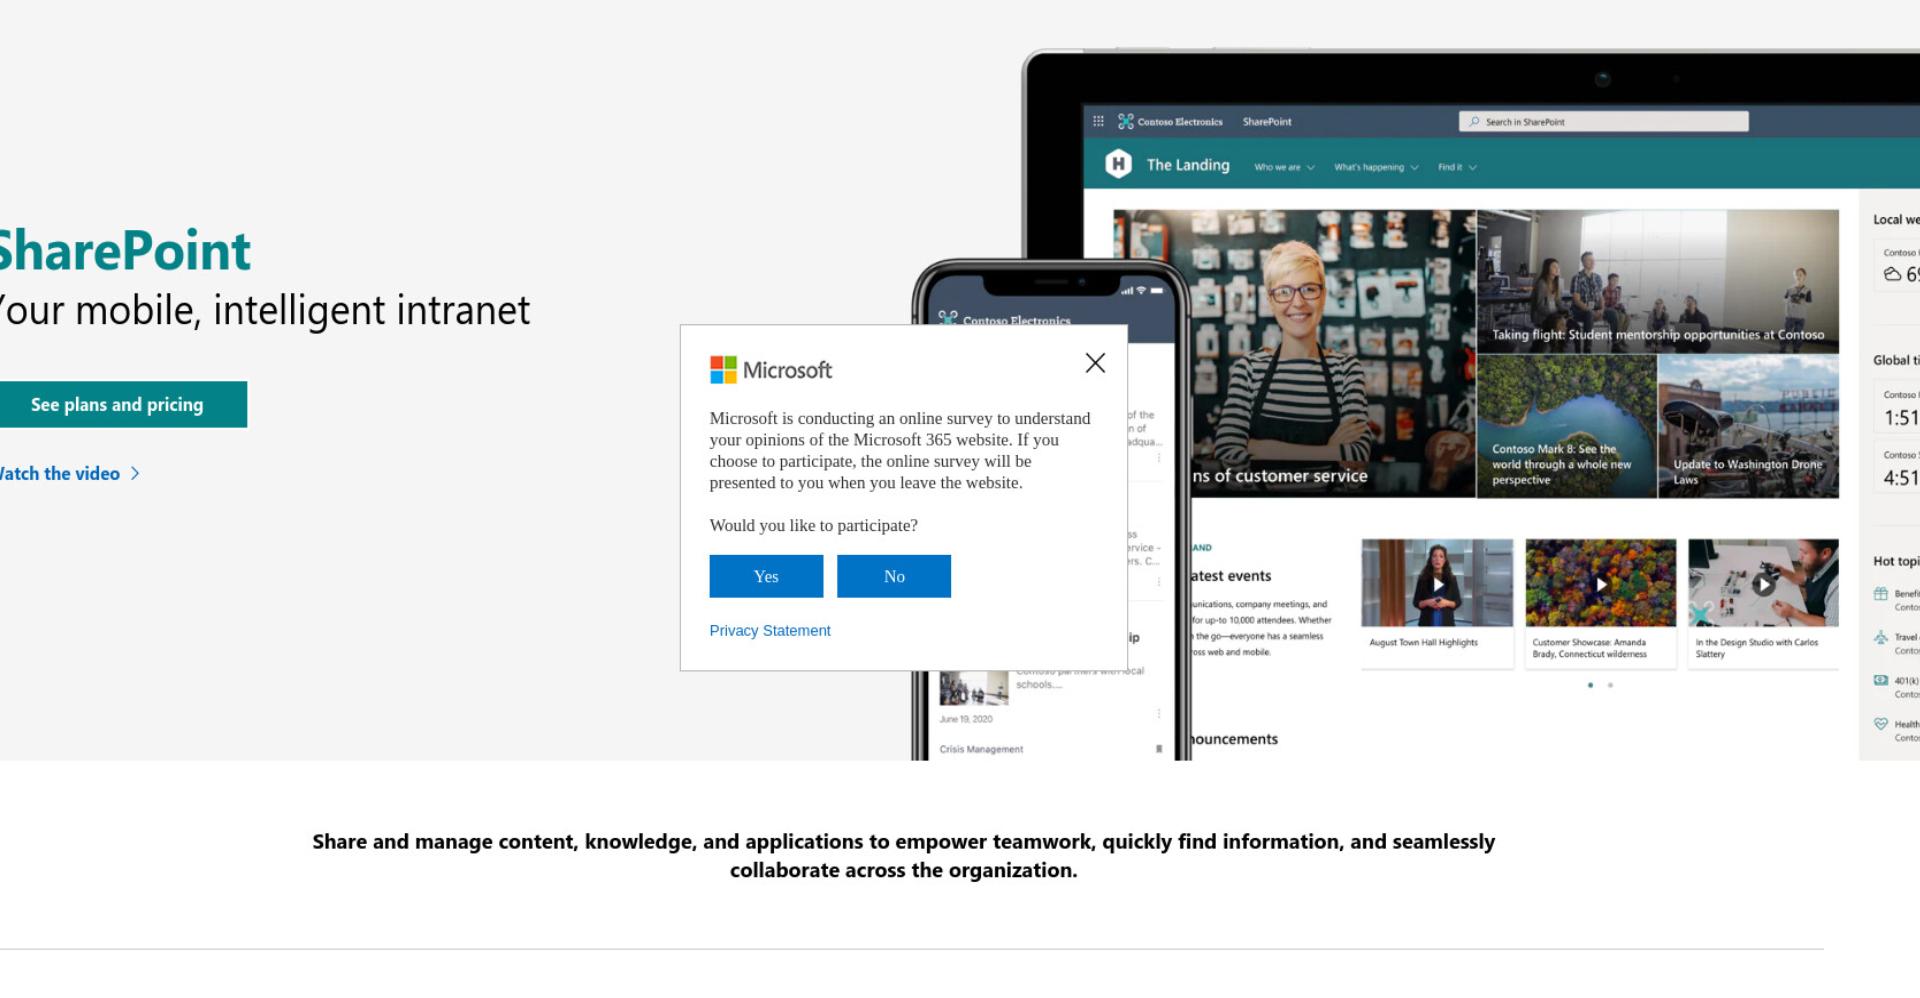
Task: Open the app launcher waffle icon
Action: coord(1098,121)
